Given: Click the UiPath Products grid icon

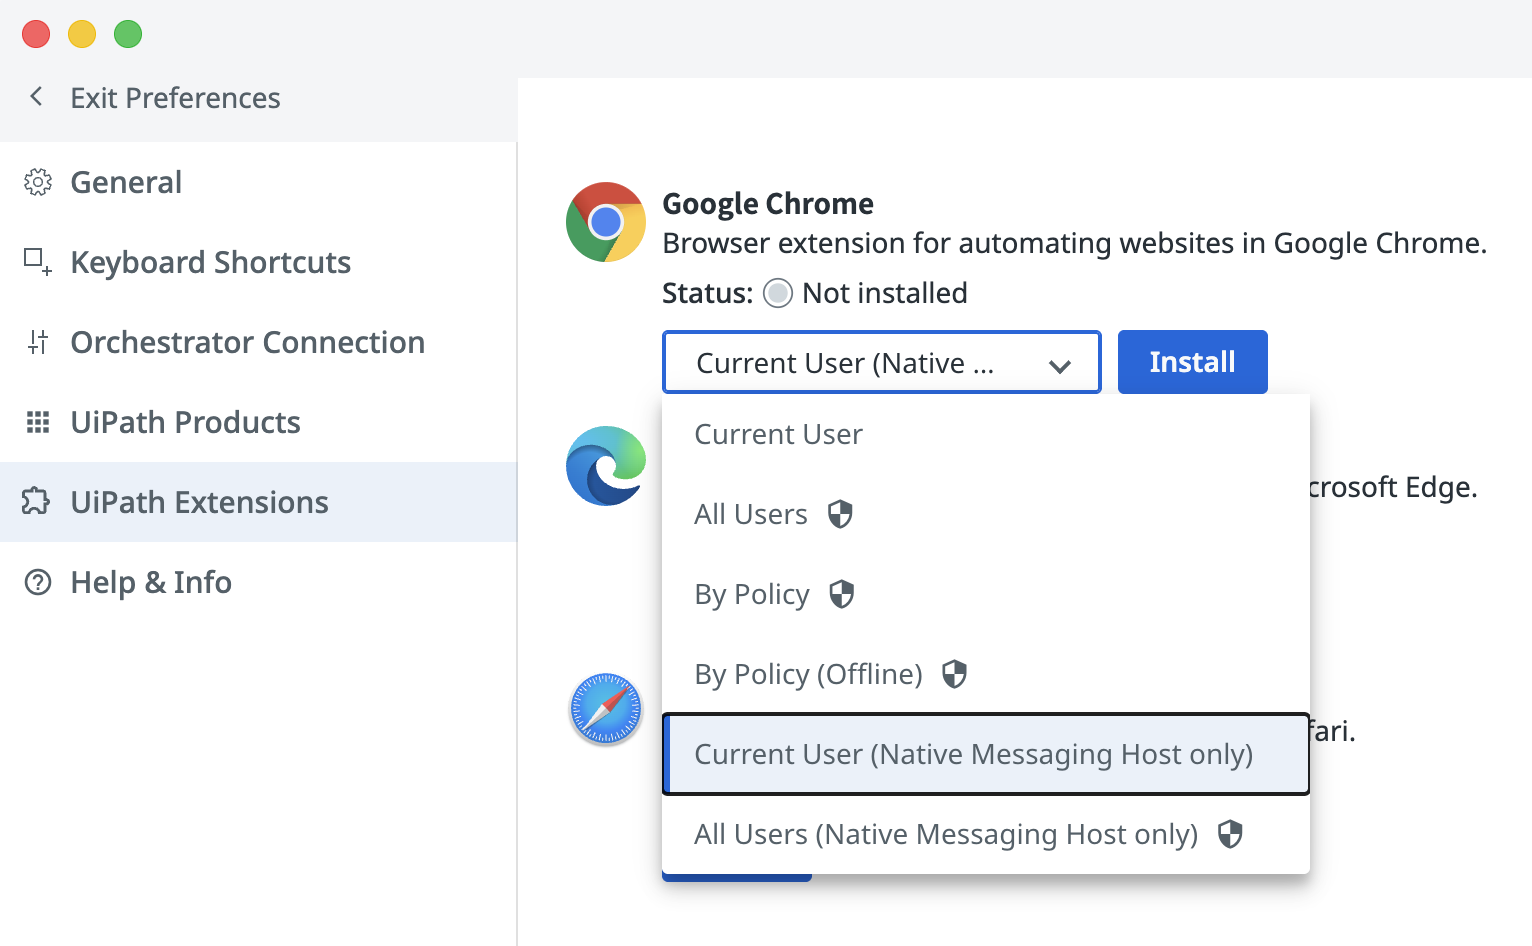Looking at the screenshot, I should pos(38,422).
